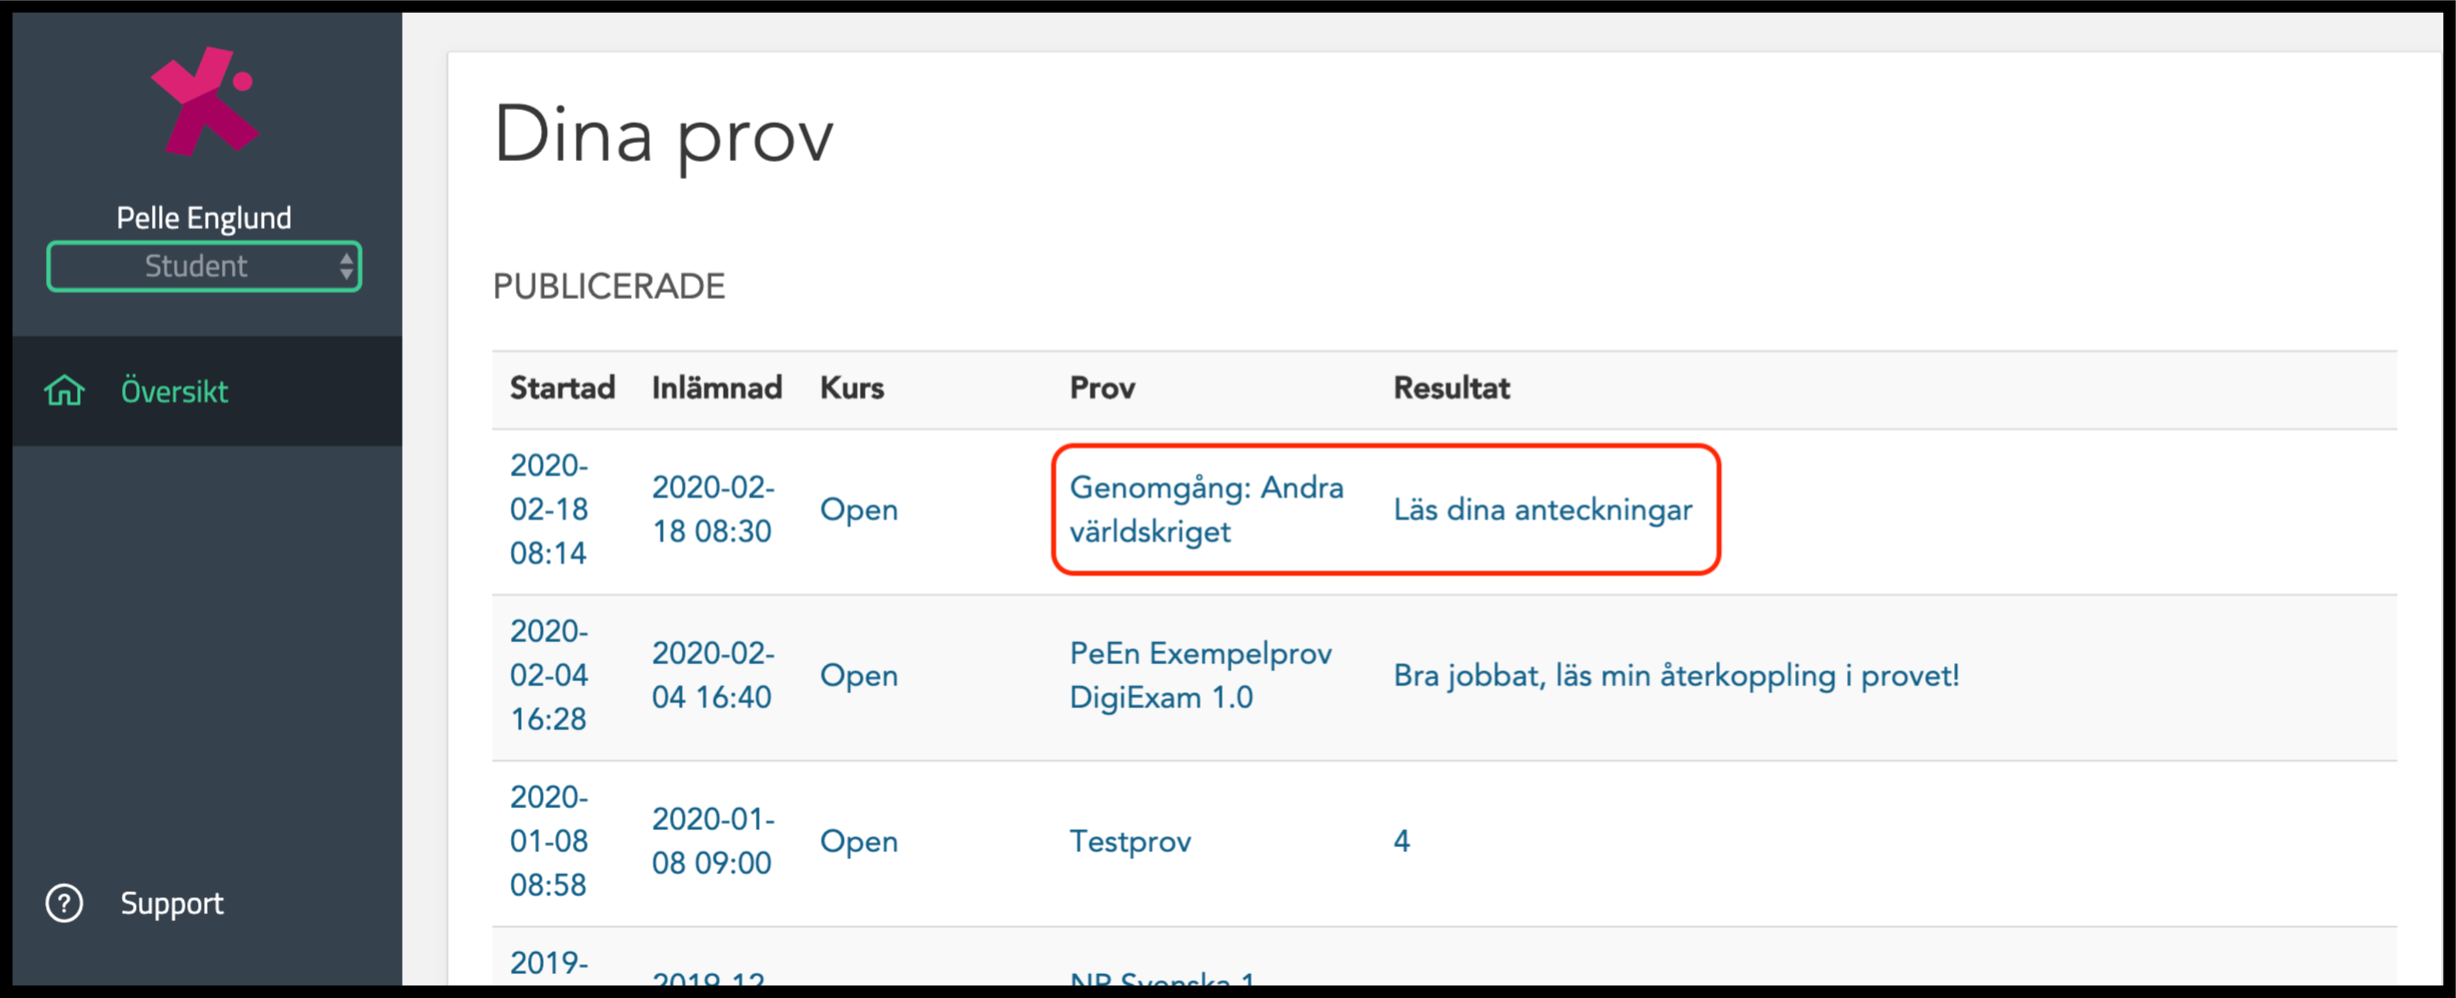Click the Resultat column header

click(x=1451, y=388)
